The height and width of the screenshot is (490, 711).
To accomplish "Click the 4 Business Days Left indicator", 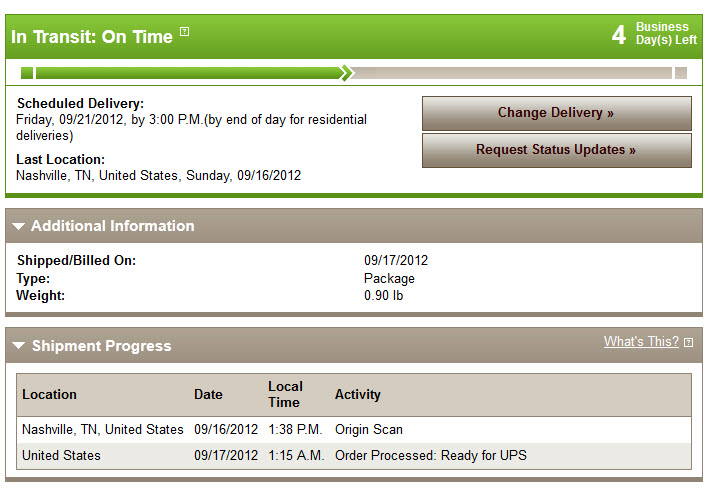I will (654, 34).
